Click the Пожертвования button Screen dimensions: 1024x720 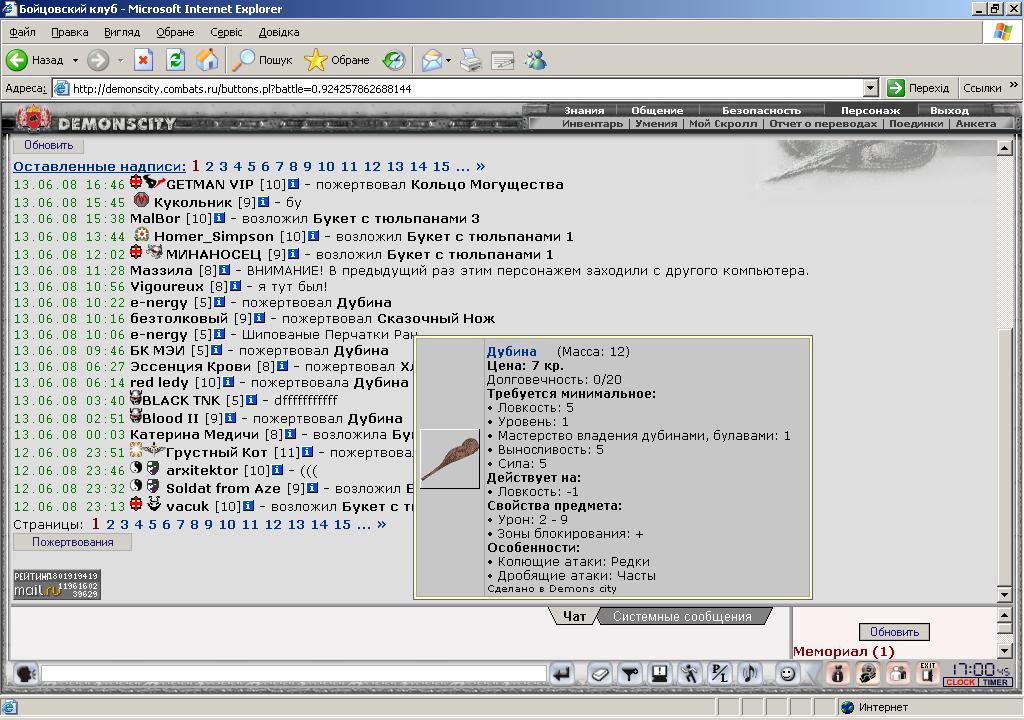click(x=72, y=542)
